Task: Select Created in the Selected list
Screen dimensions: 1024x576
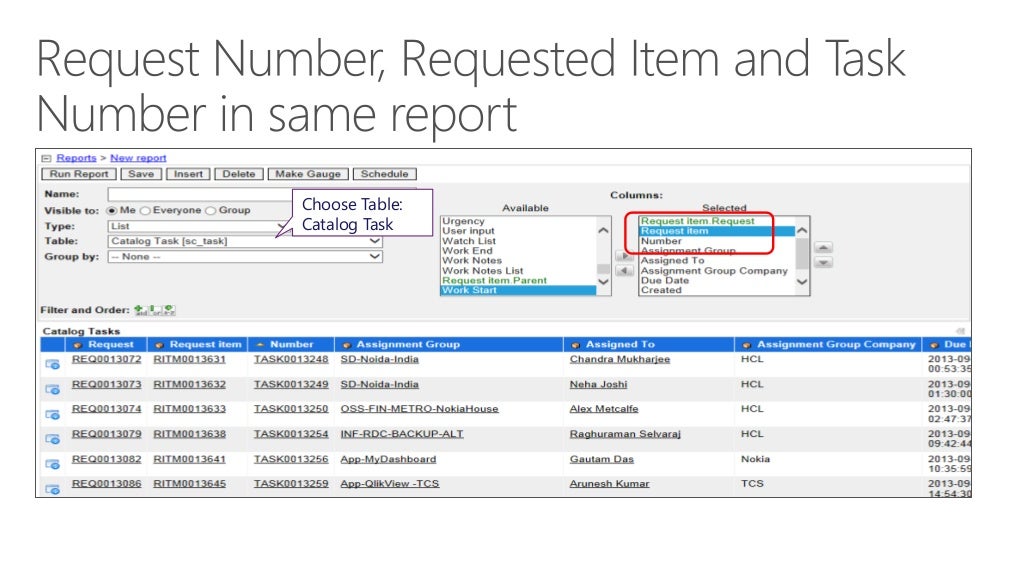Action: click(x=661, y=290)
